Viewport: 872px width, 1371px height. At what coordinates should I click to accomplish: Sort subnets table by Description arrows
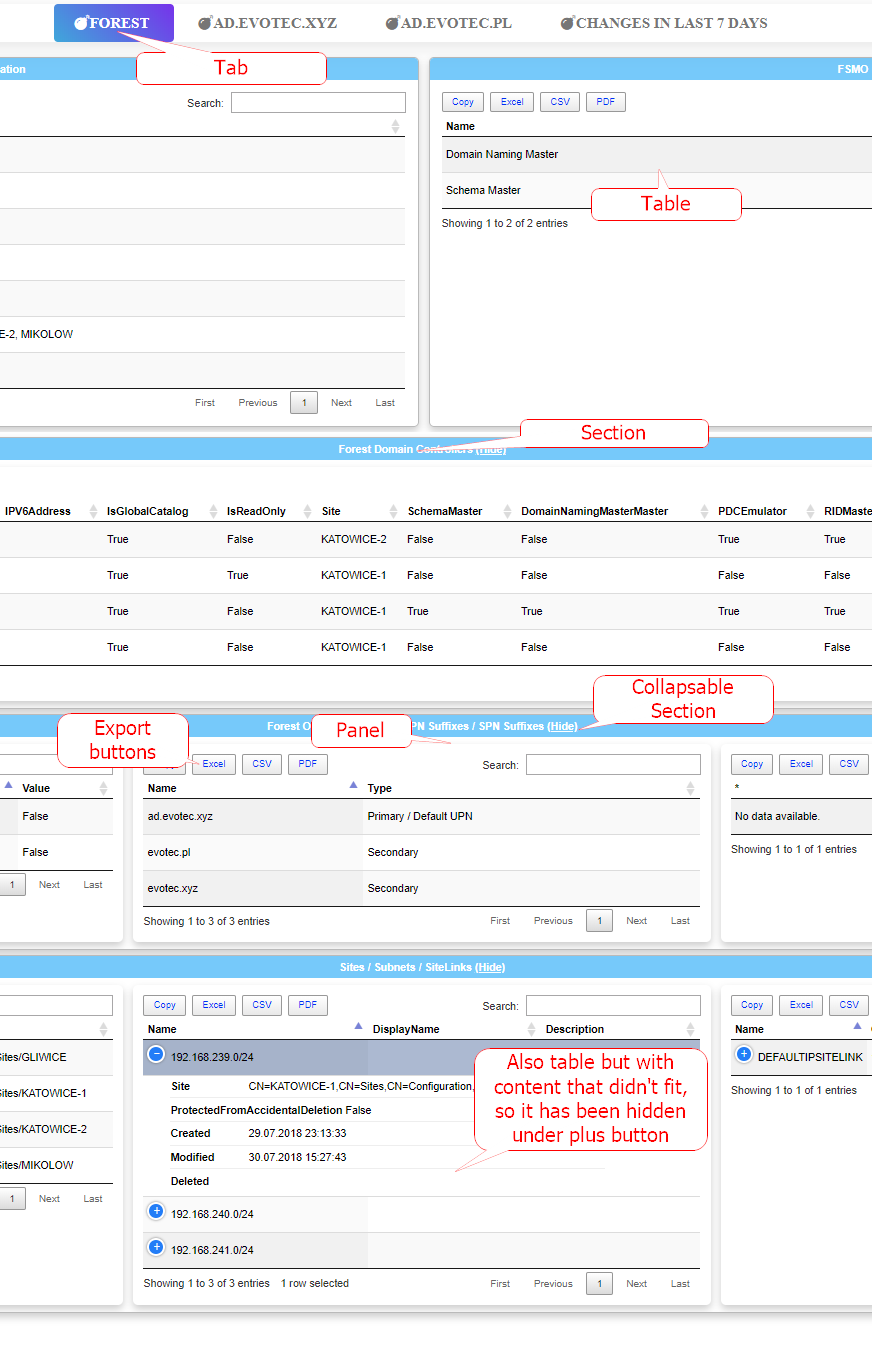click(x=690, y=1030)
